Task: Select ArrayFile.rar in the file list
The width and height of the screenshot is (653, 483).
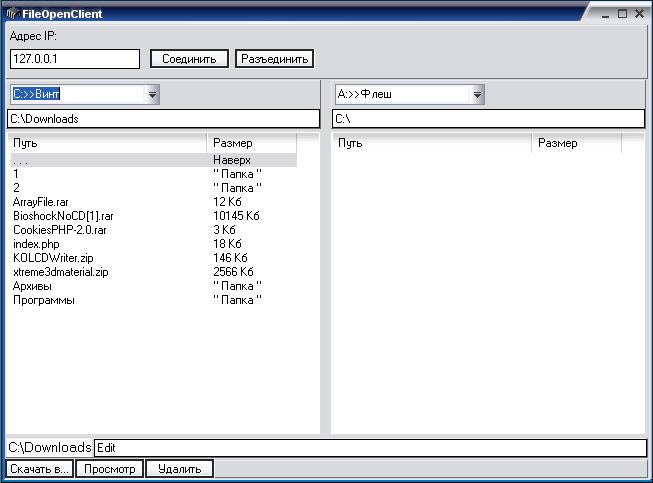Action: [154, 202]
